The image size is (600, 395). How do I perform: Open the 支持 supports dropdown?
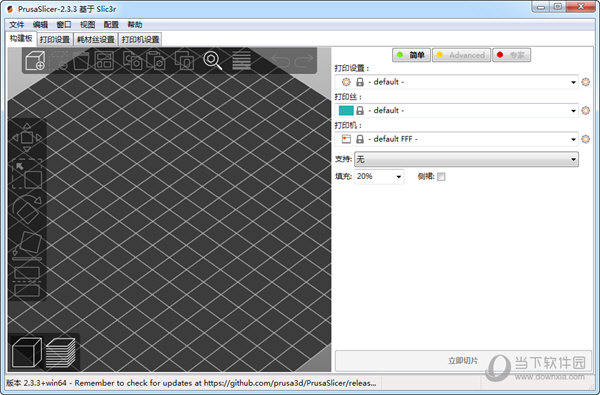point(466,159)
